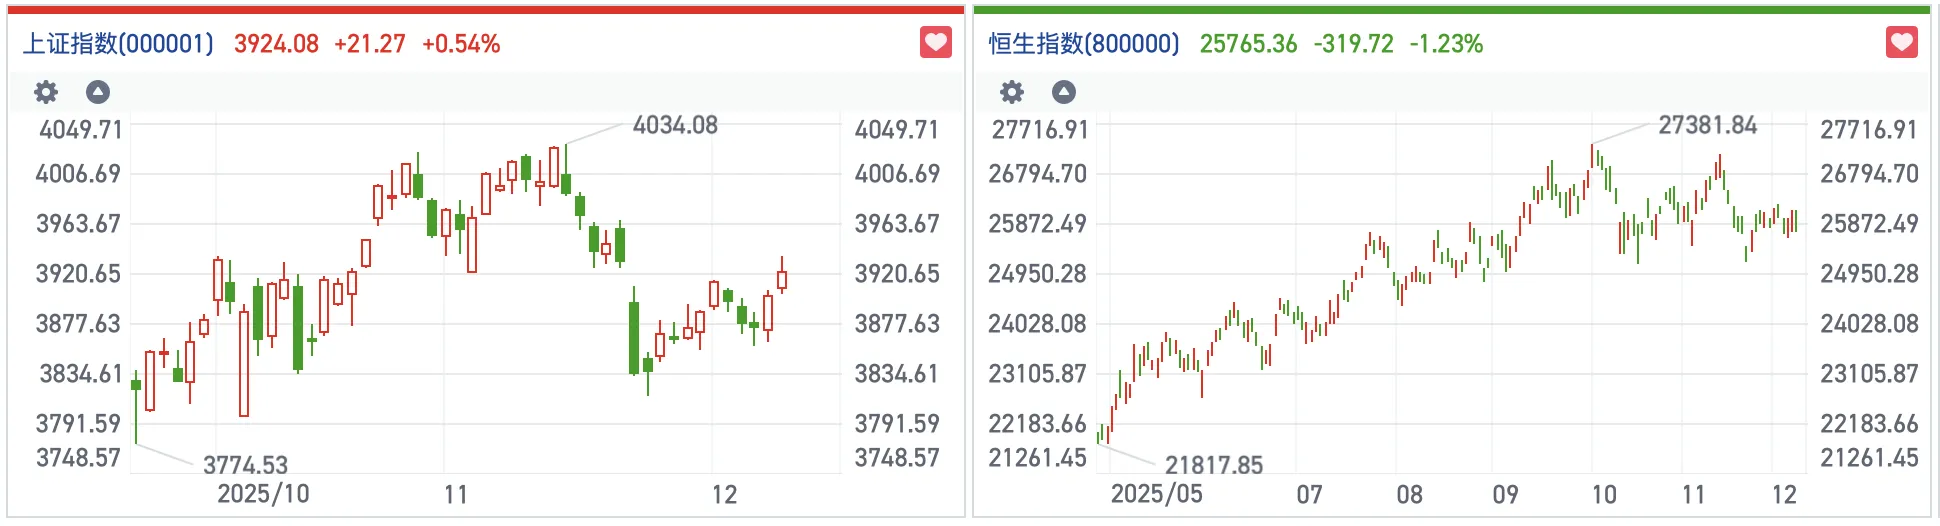The image size is (1940, 526).
Task: Collapse the 上证指数 chart with arrow icon
Action: click(x=98, y=93)
